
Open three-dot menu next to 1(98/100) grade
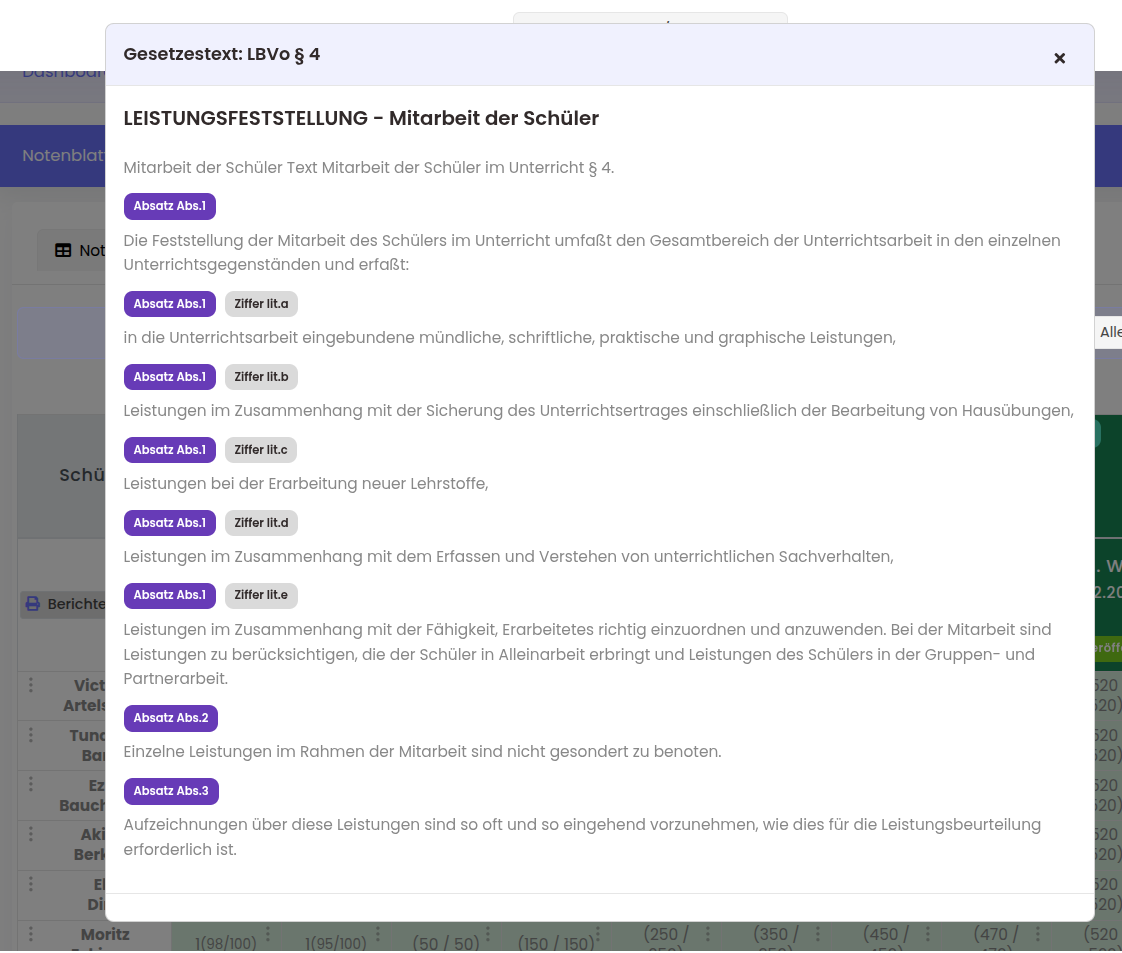click(268, 934)
